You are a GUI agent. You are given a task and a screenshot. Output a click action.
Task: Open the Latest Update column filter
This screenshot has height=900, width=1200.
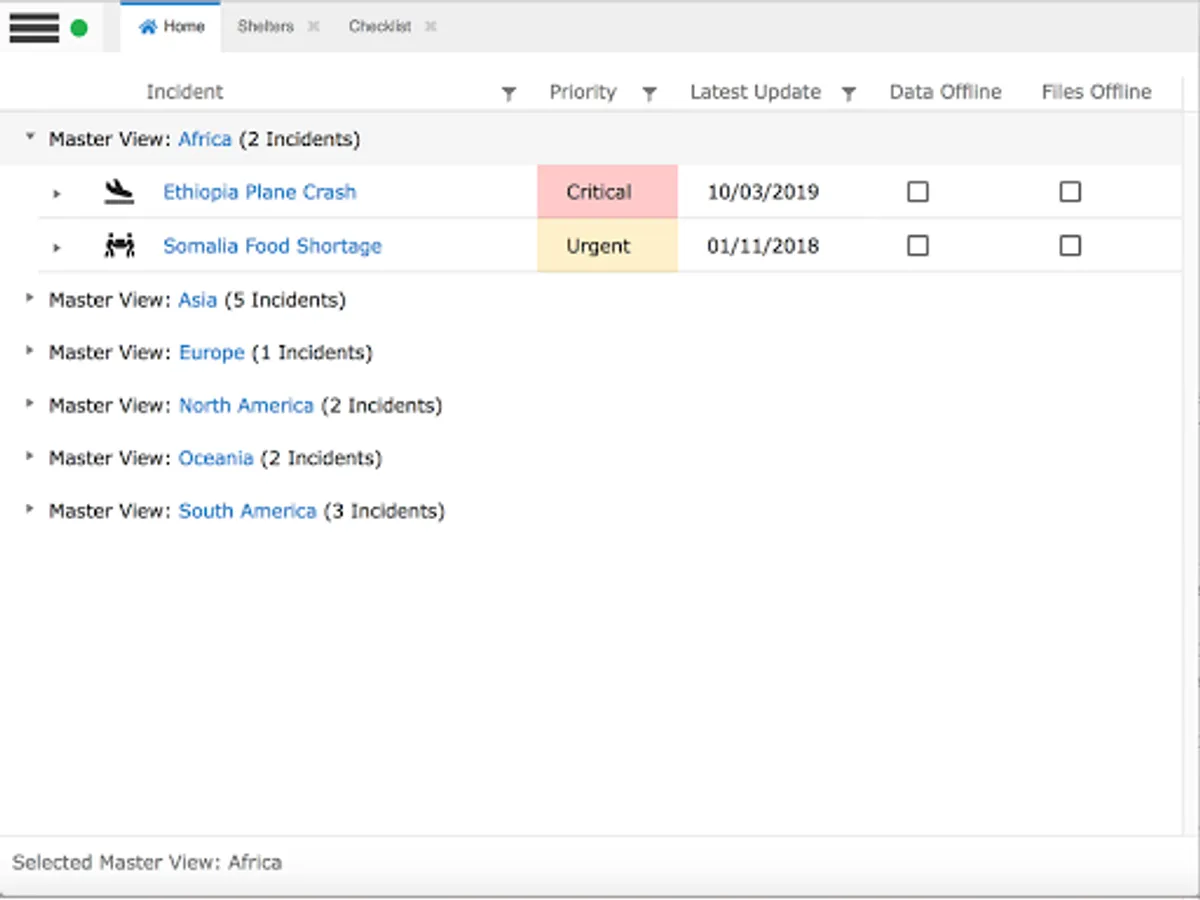tap(848, 93)
